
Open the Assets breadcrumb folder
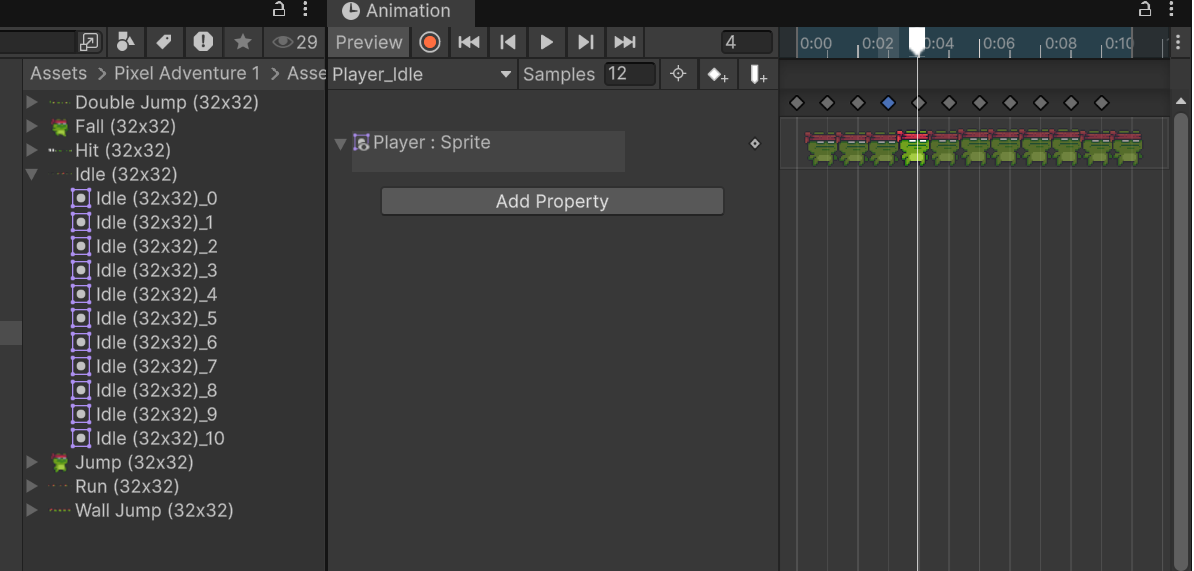click(x=59, y=74)
